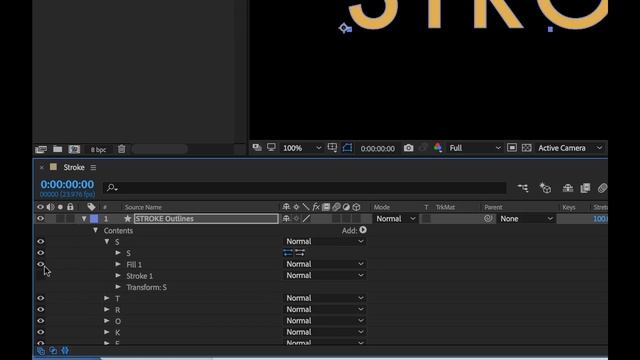Click the fx effects switch column header
The image size is (640, 360).
tap(316, 207)
